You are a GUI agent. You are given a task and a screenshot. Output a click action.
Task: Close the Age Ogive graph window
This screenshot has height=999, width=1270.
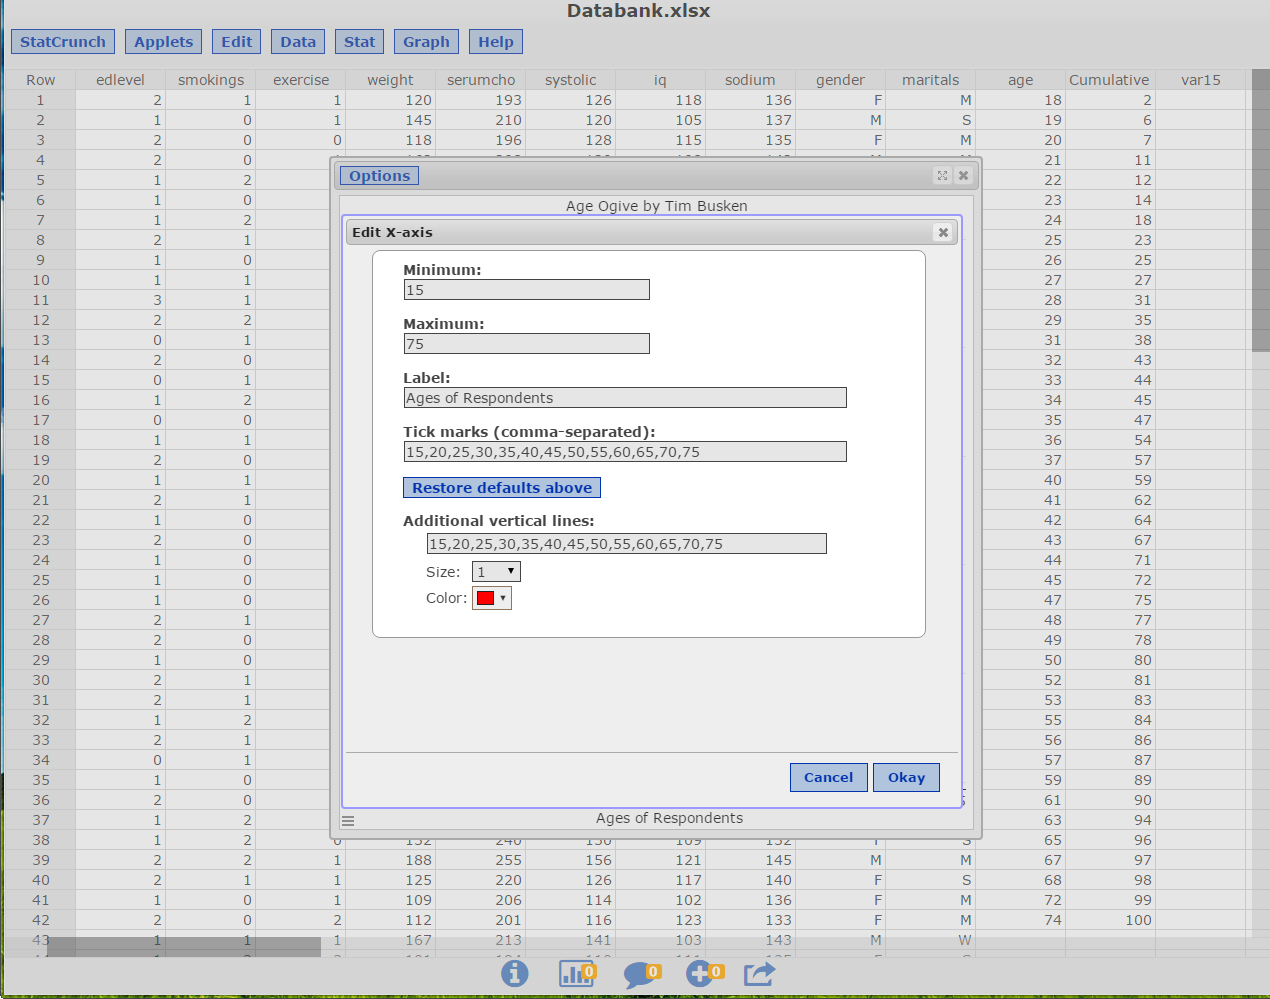[963, 175]
